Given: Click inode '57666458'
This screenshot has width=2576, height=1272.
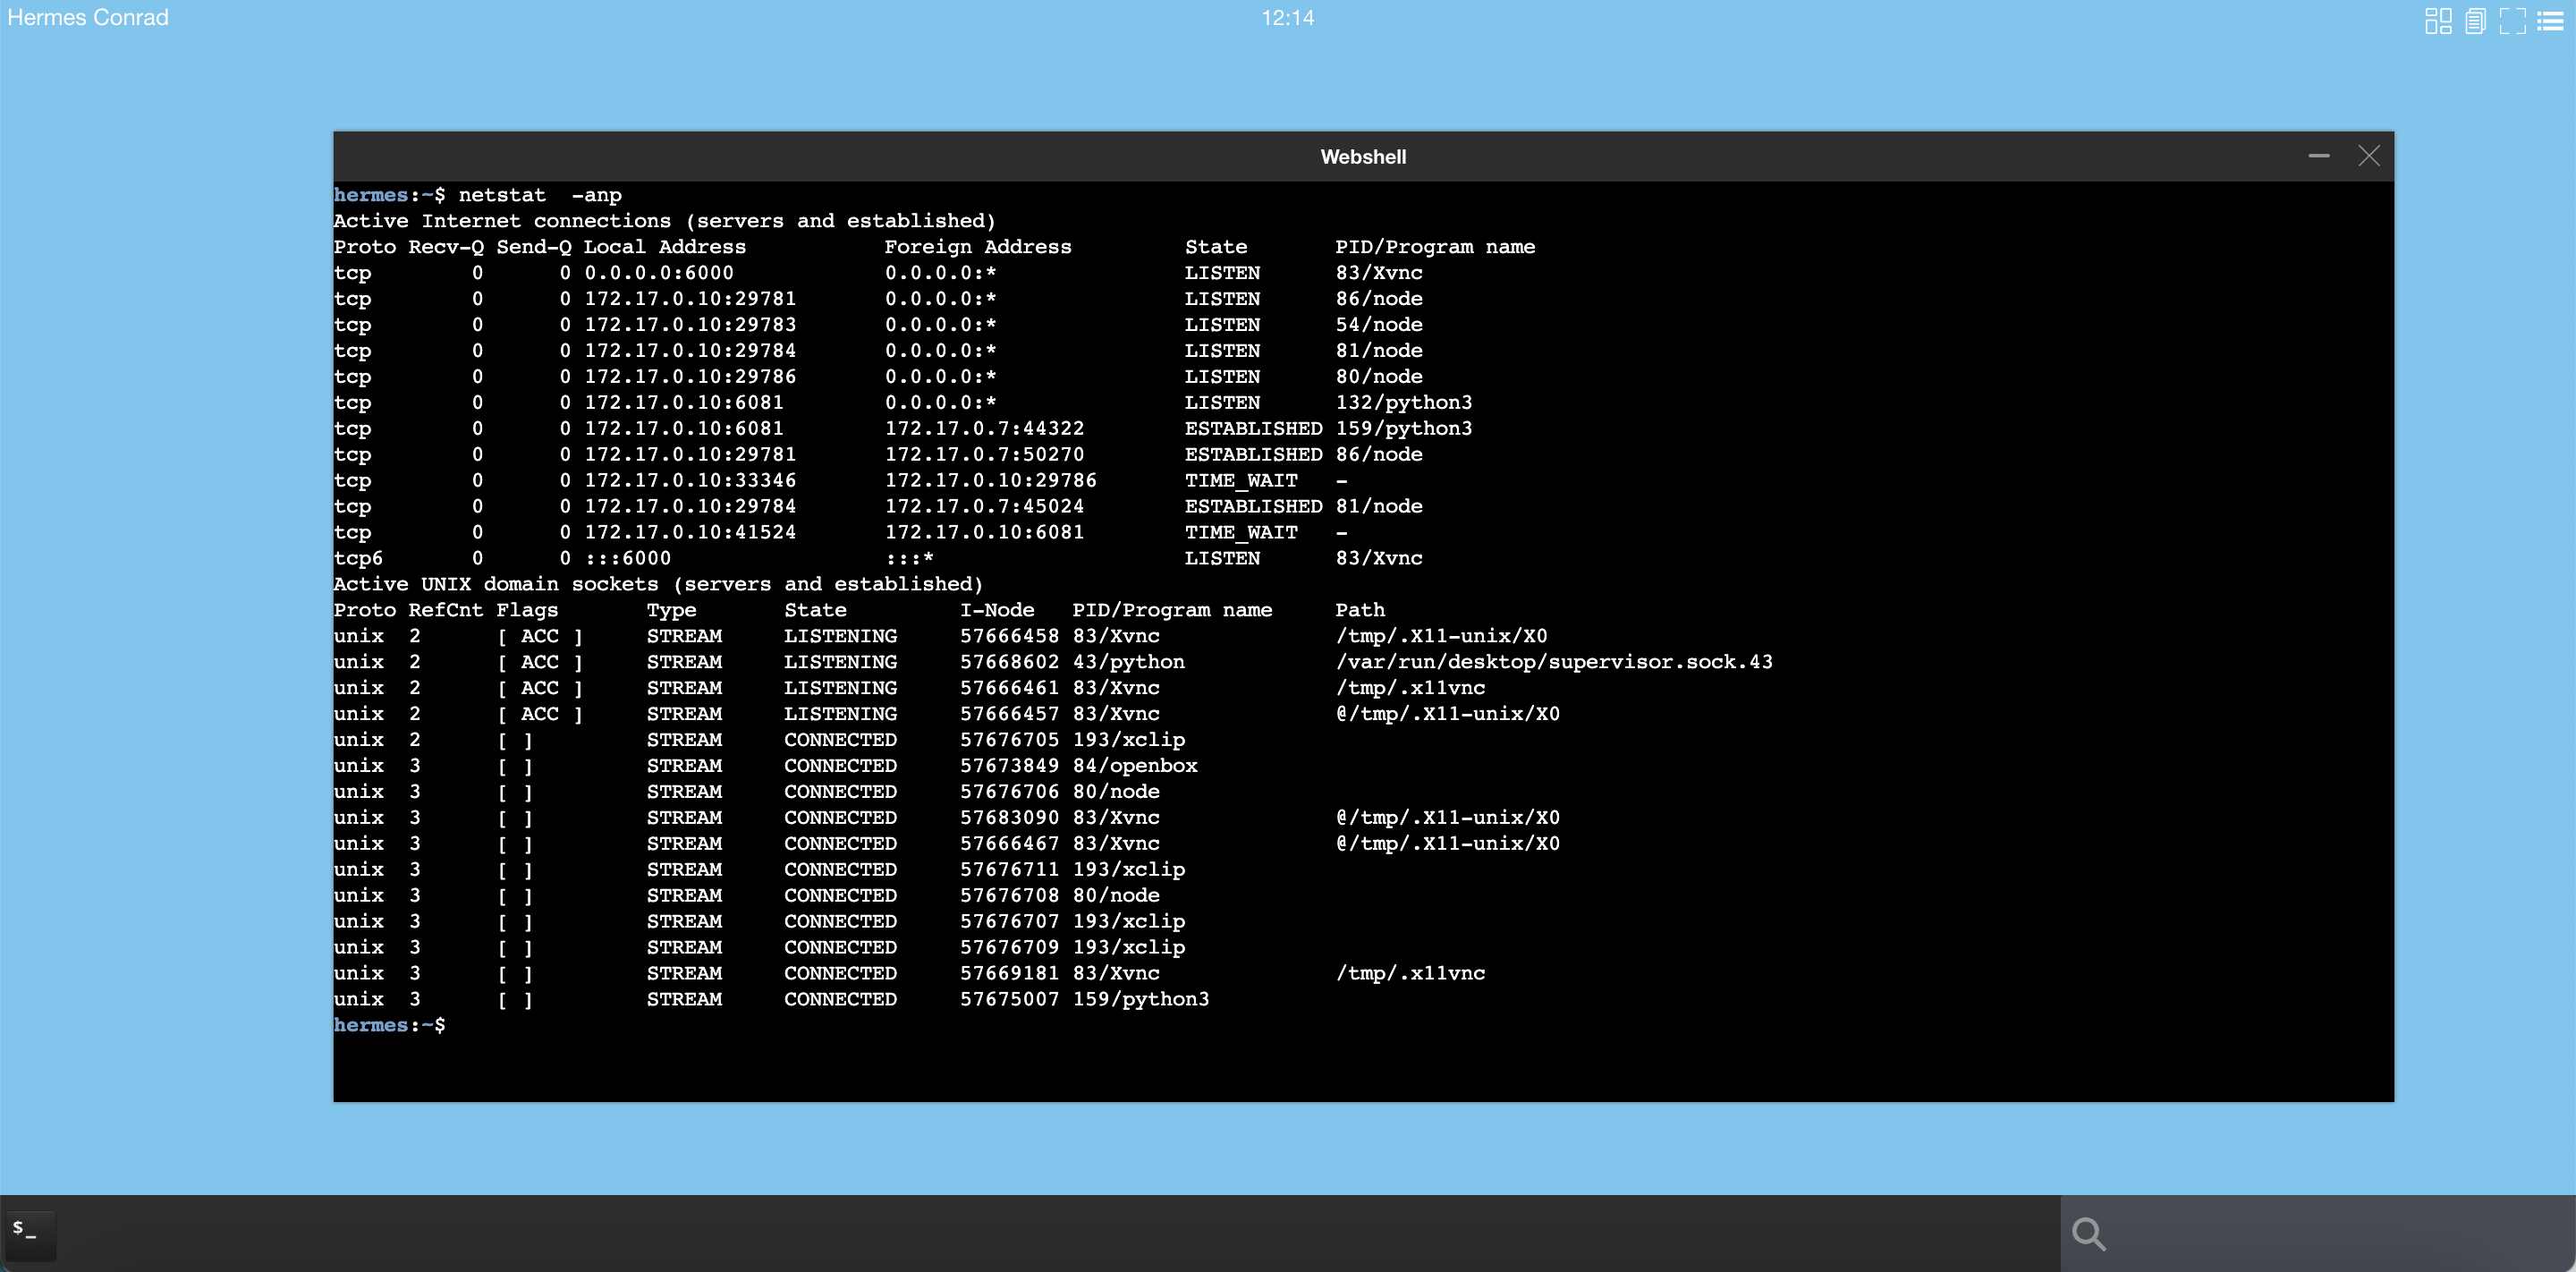Looking at the screenshot, I should (x=1009, y=637).
